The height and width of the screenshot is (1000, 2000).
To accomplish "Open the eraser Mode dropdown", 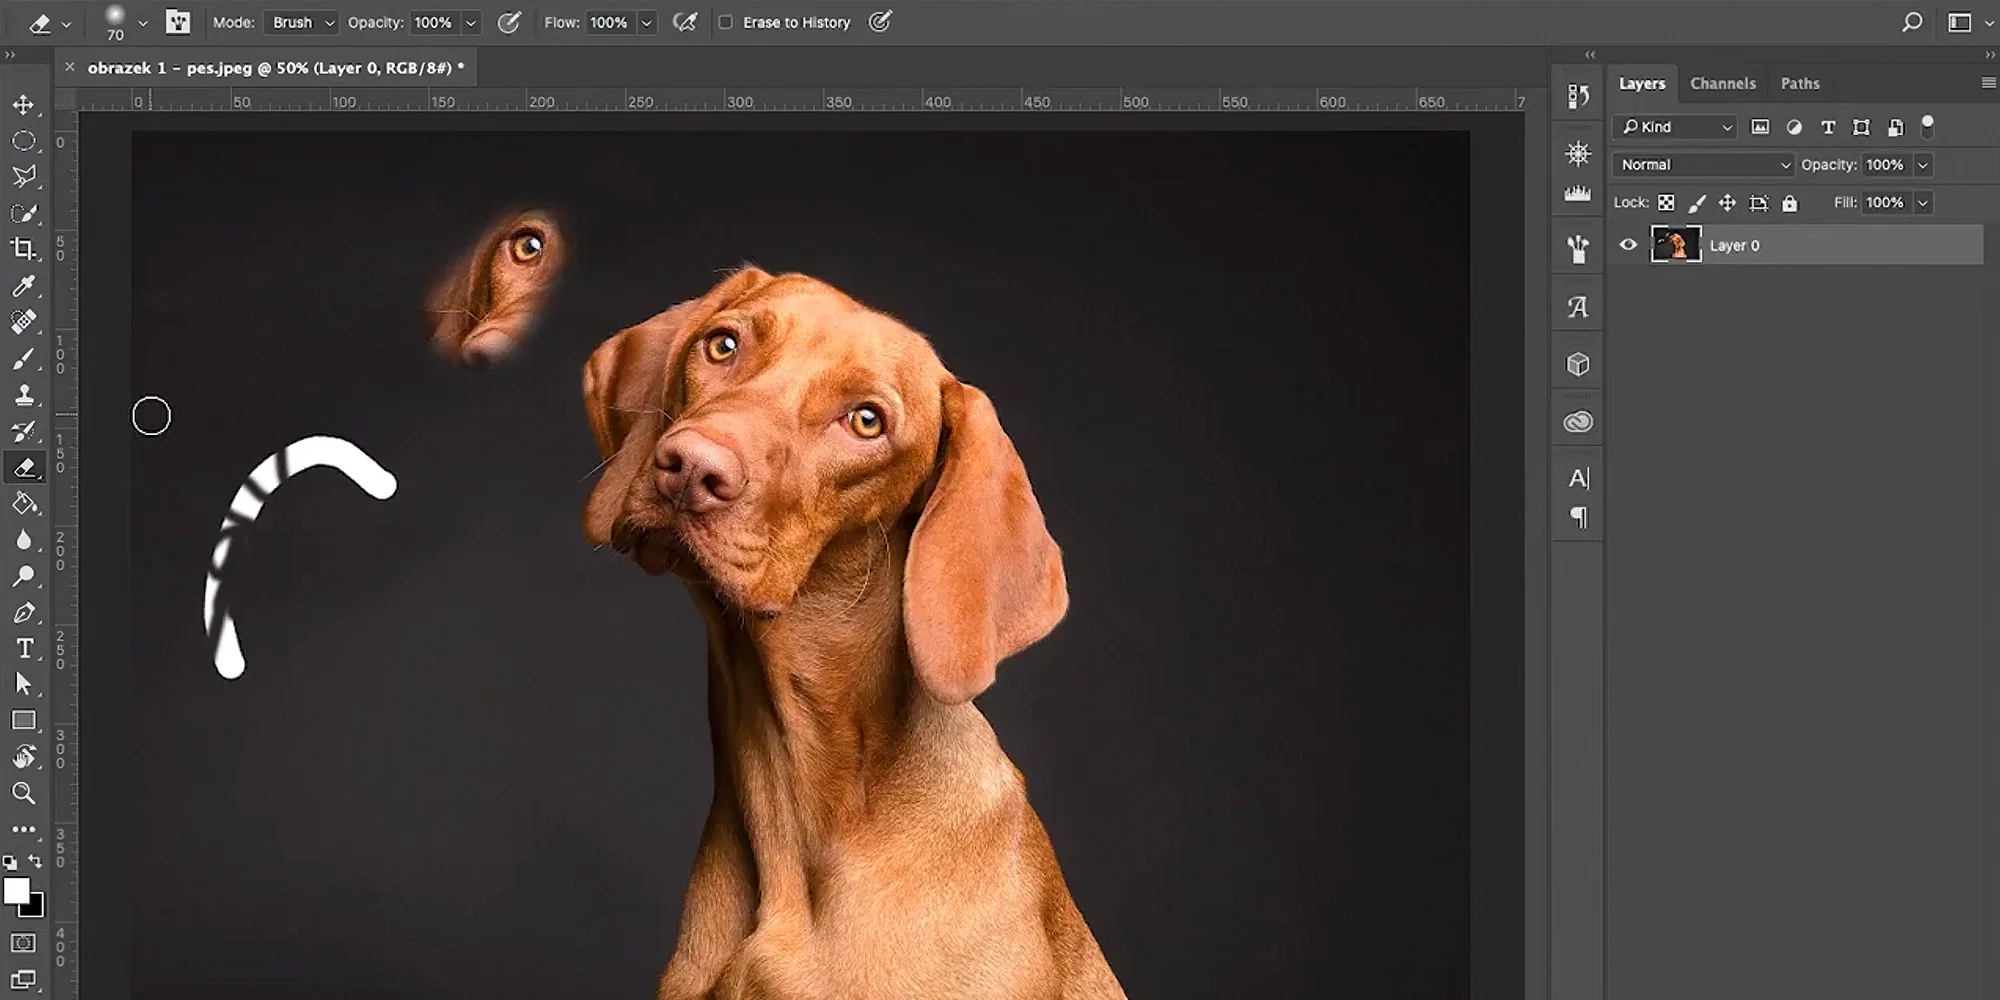I will click(x=300, y=22).
